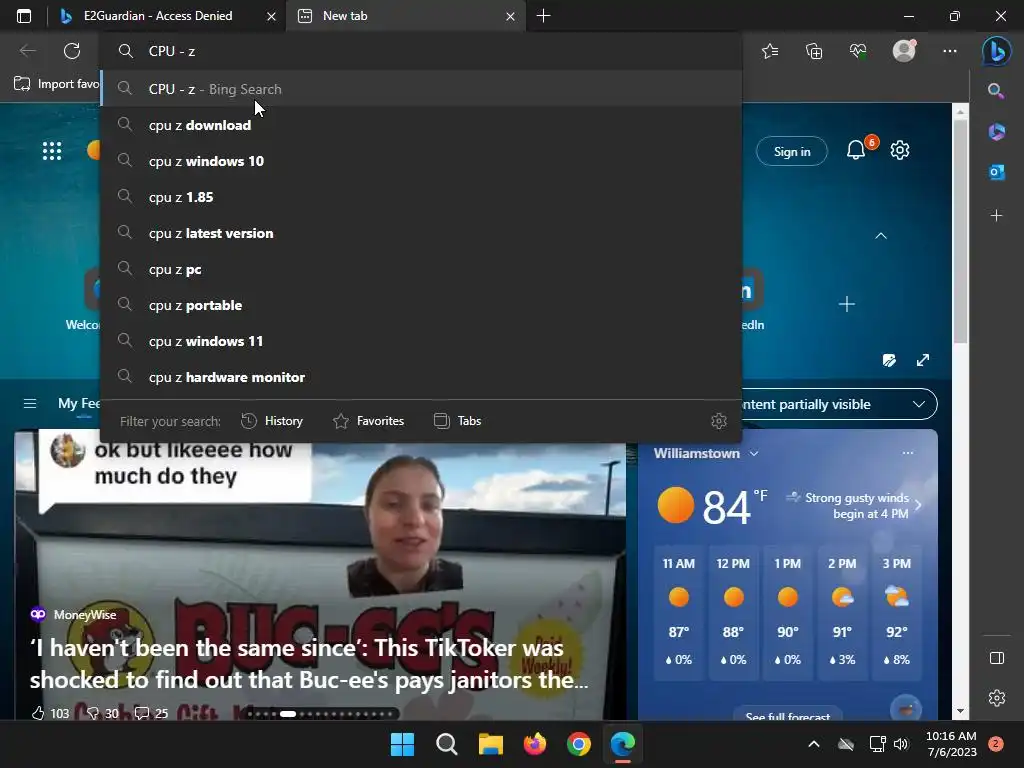Select the New tab browser tab
Image resolution: width=1024 pixels, height=768 pixels.
[405, 16]
